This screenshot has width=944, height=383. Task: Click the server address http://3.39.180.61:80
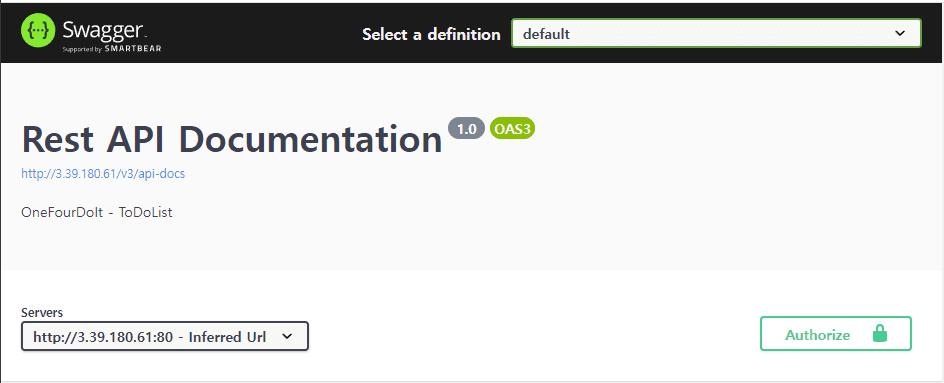click(103, 337)
